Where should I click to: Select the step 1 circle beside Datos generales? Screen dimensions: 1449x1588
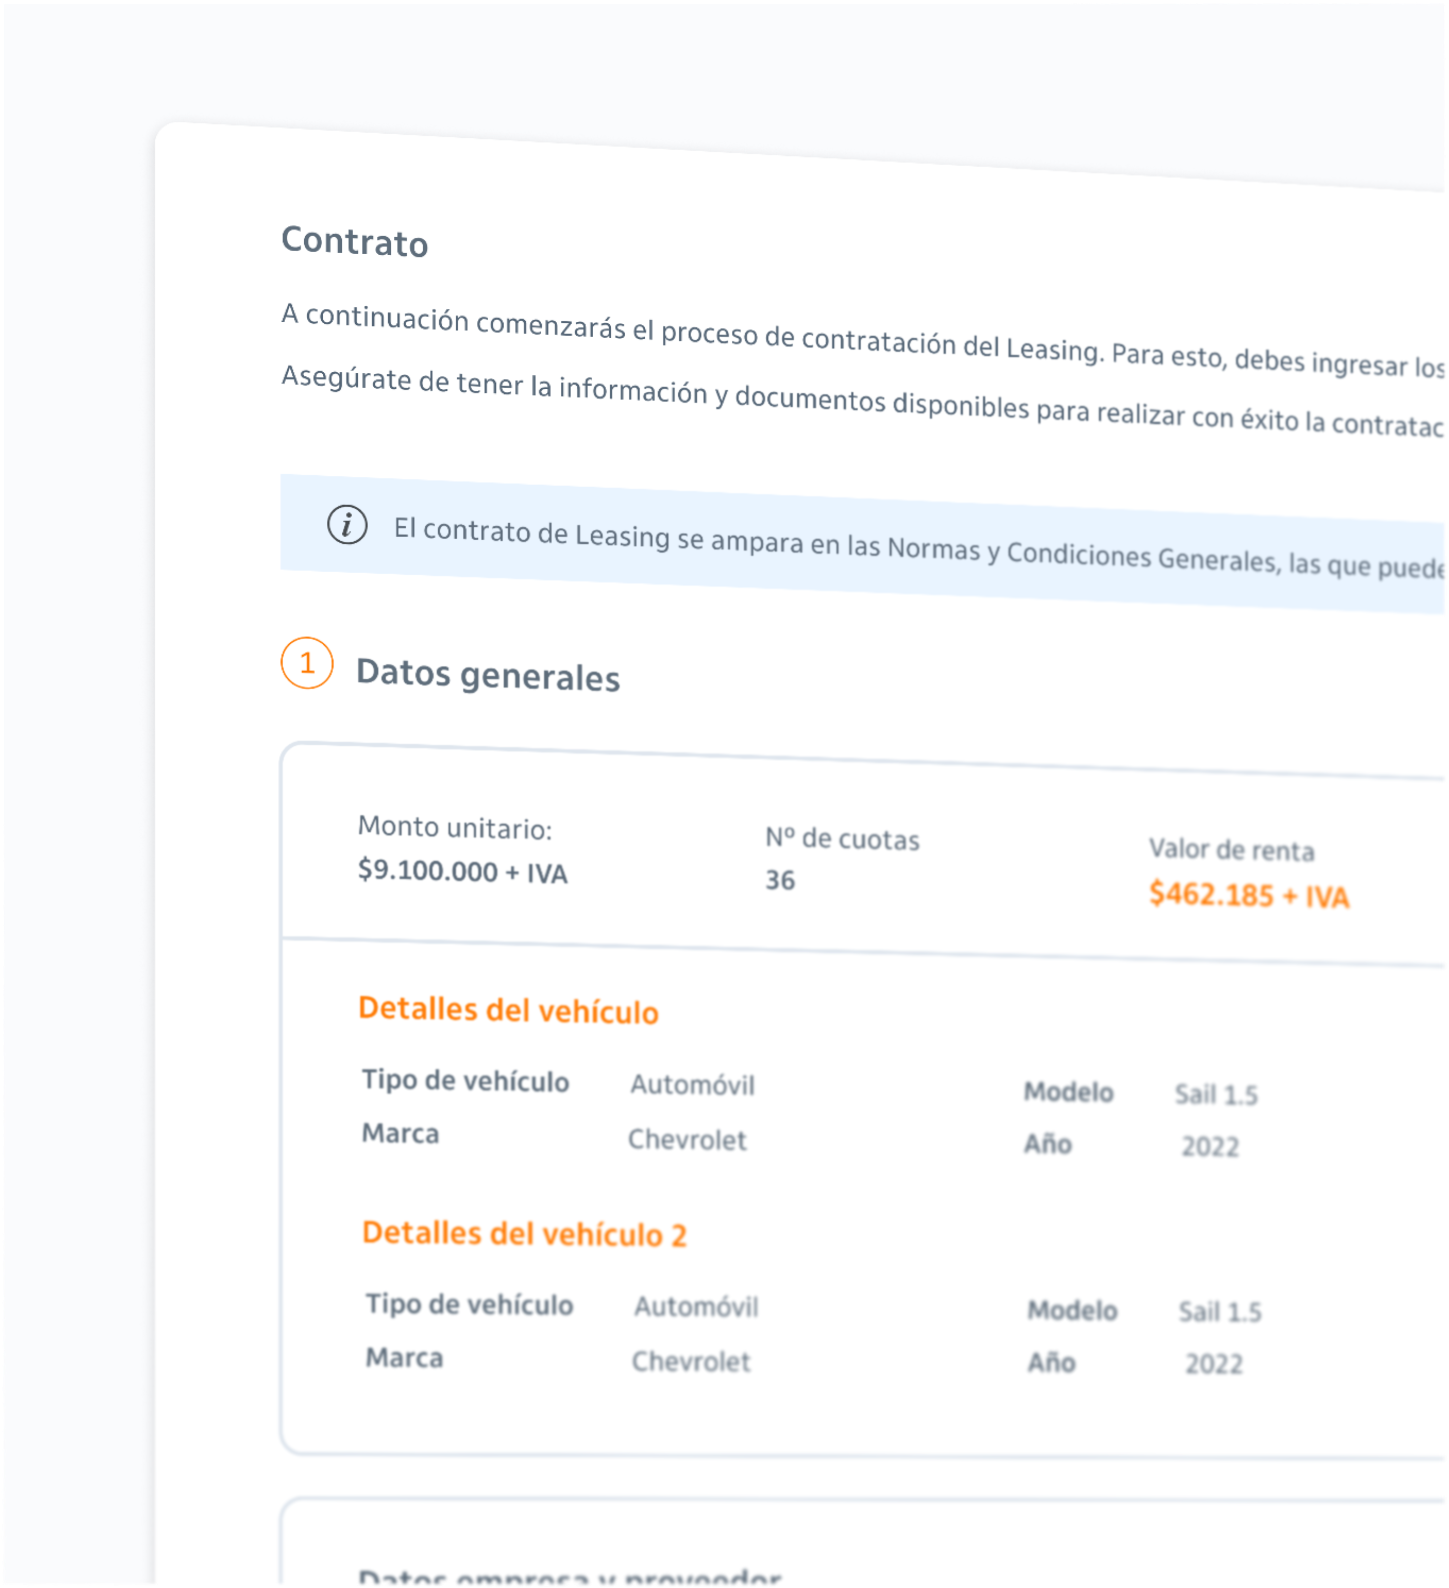(x=307, y=663)
